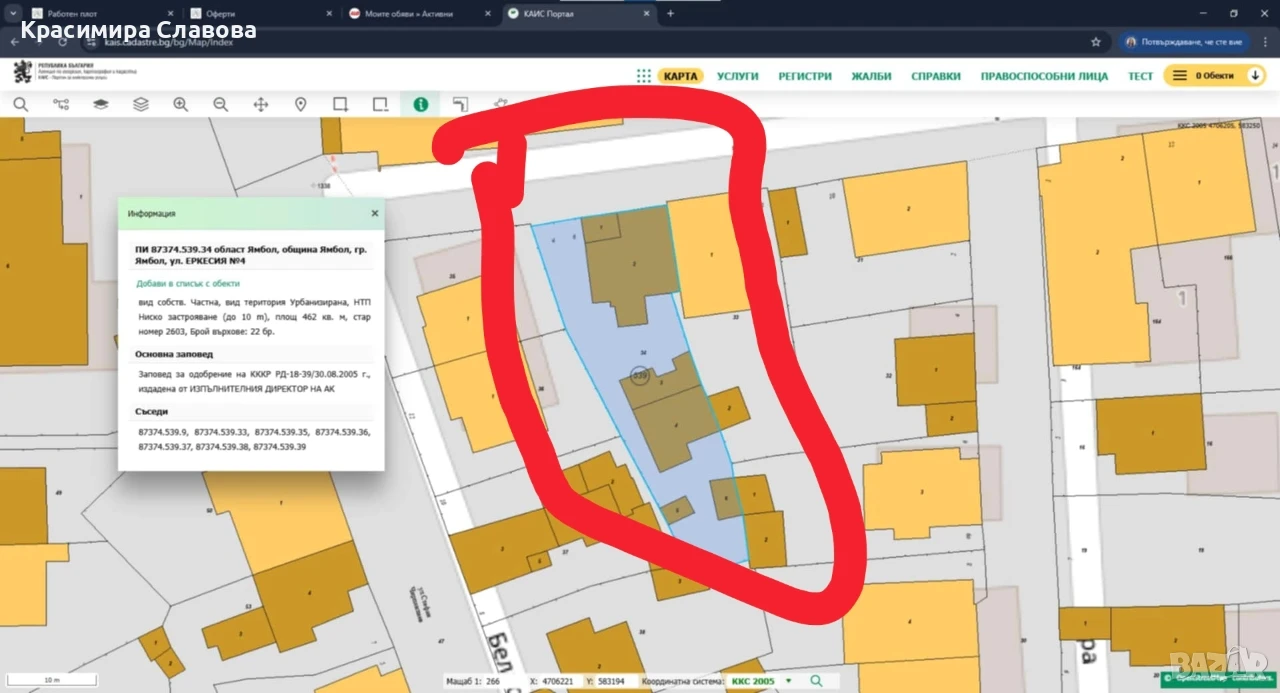Switch to the Работен плот tab
Viewport: 1280px width, 693px height.
pyautogui.click(x=102, y=14)
